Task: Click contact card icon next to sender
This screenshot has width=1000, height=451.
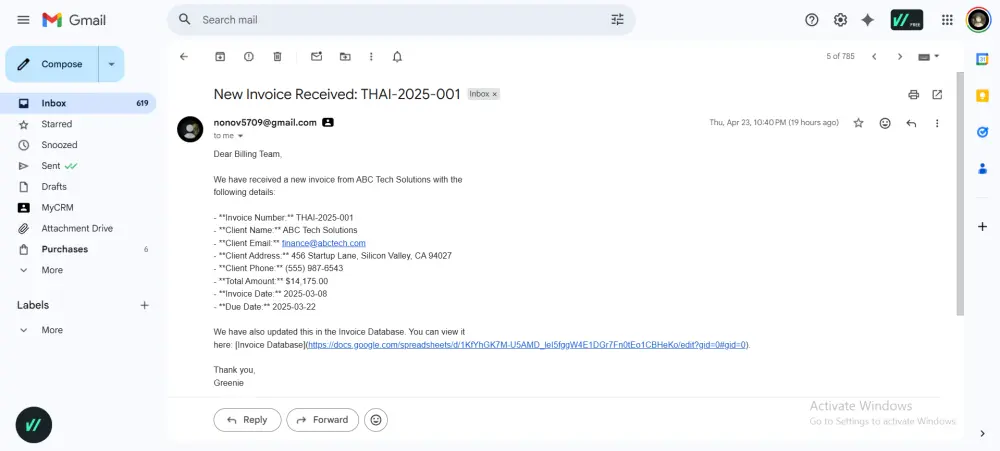Action: pyautogui.click(x=328, y=122)
